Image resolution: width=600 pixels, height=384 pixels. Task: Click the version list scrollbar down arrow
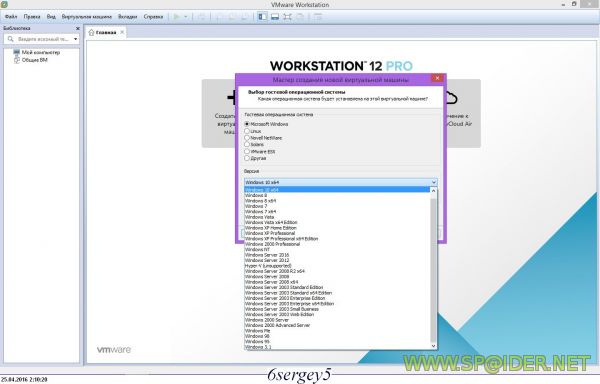click(x=433, y=346)
